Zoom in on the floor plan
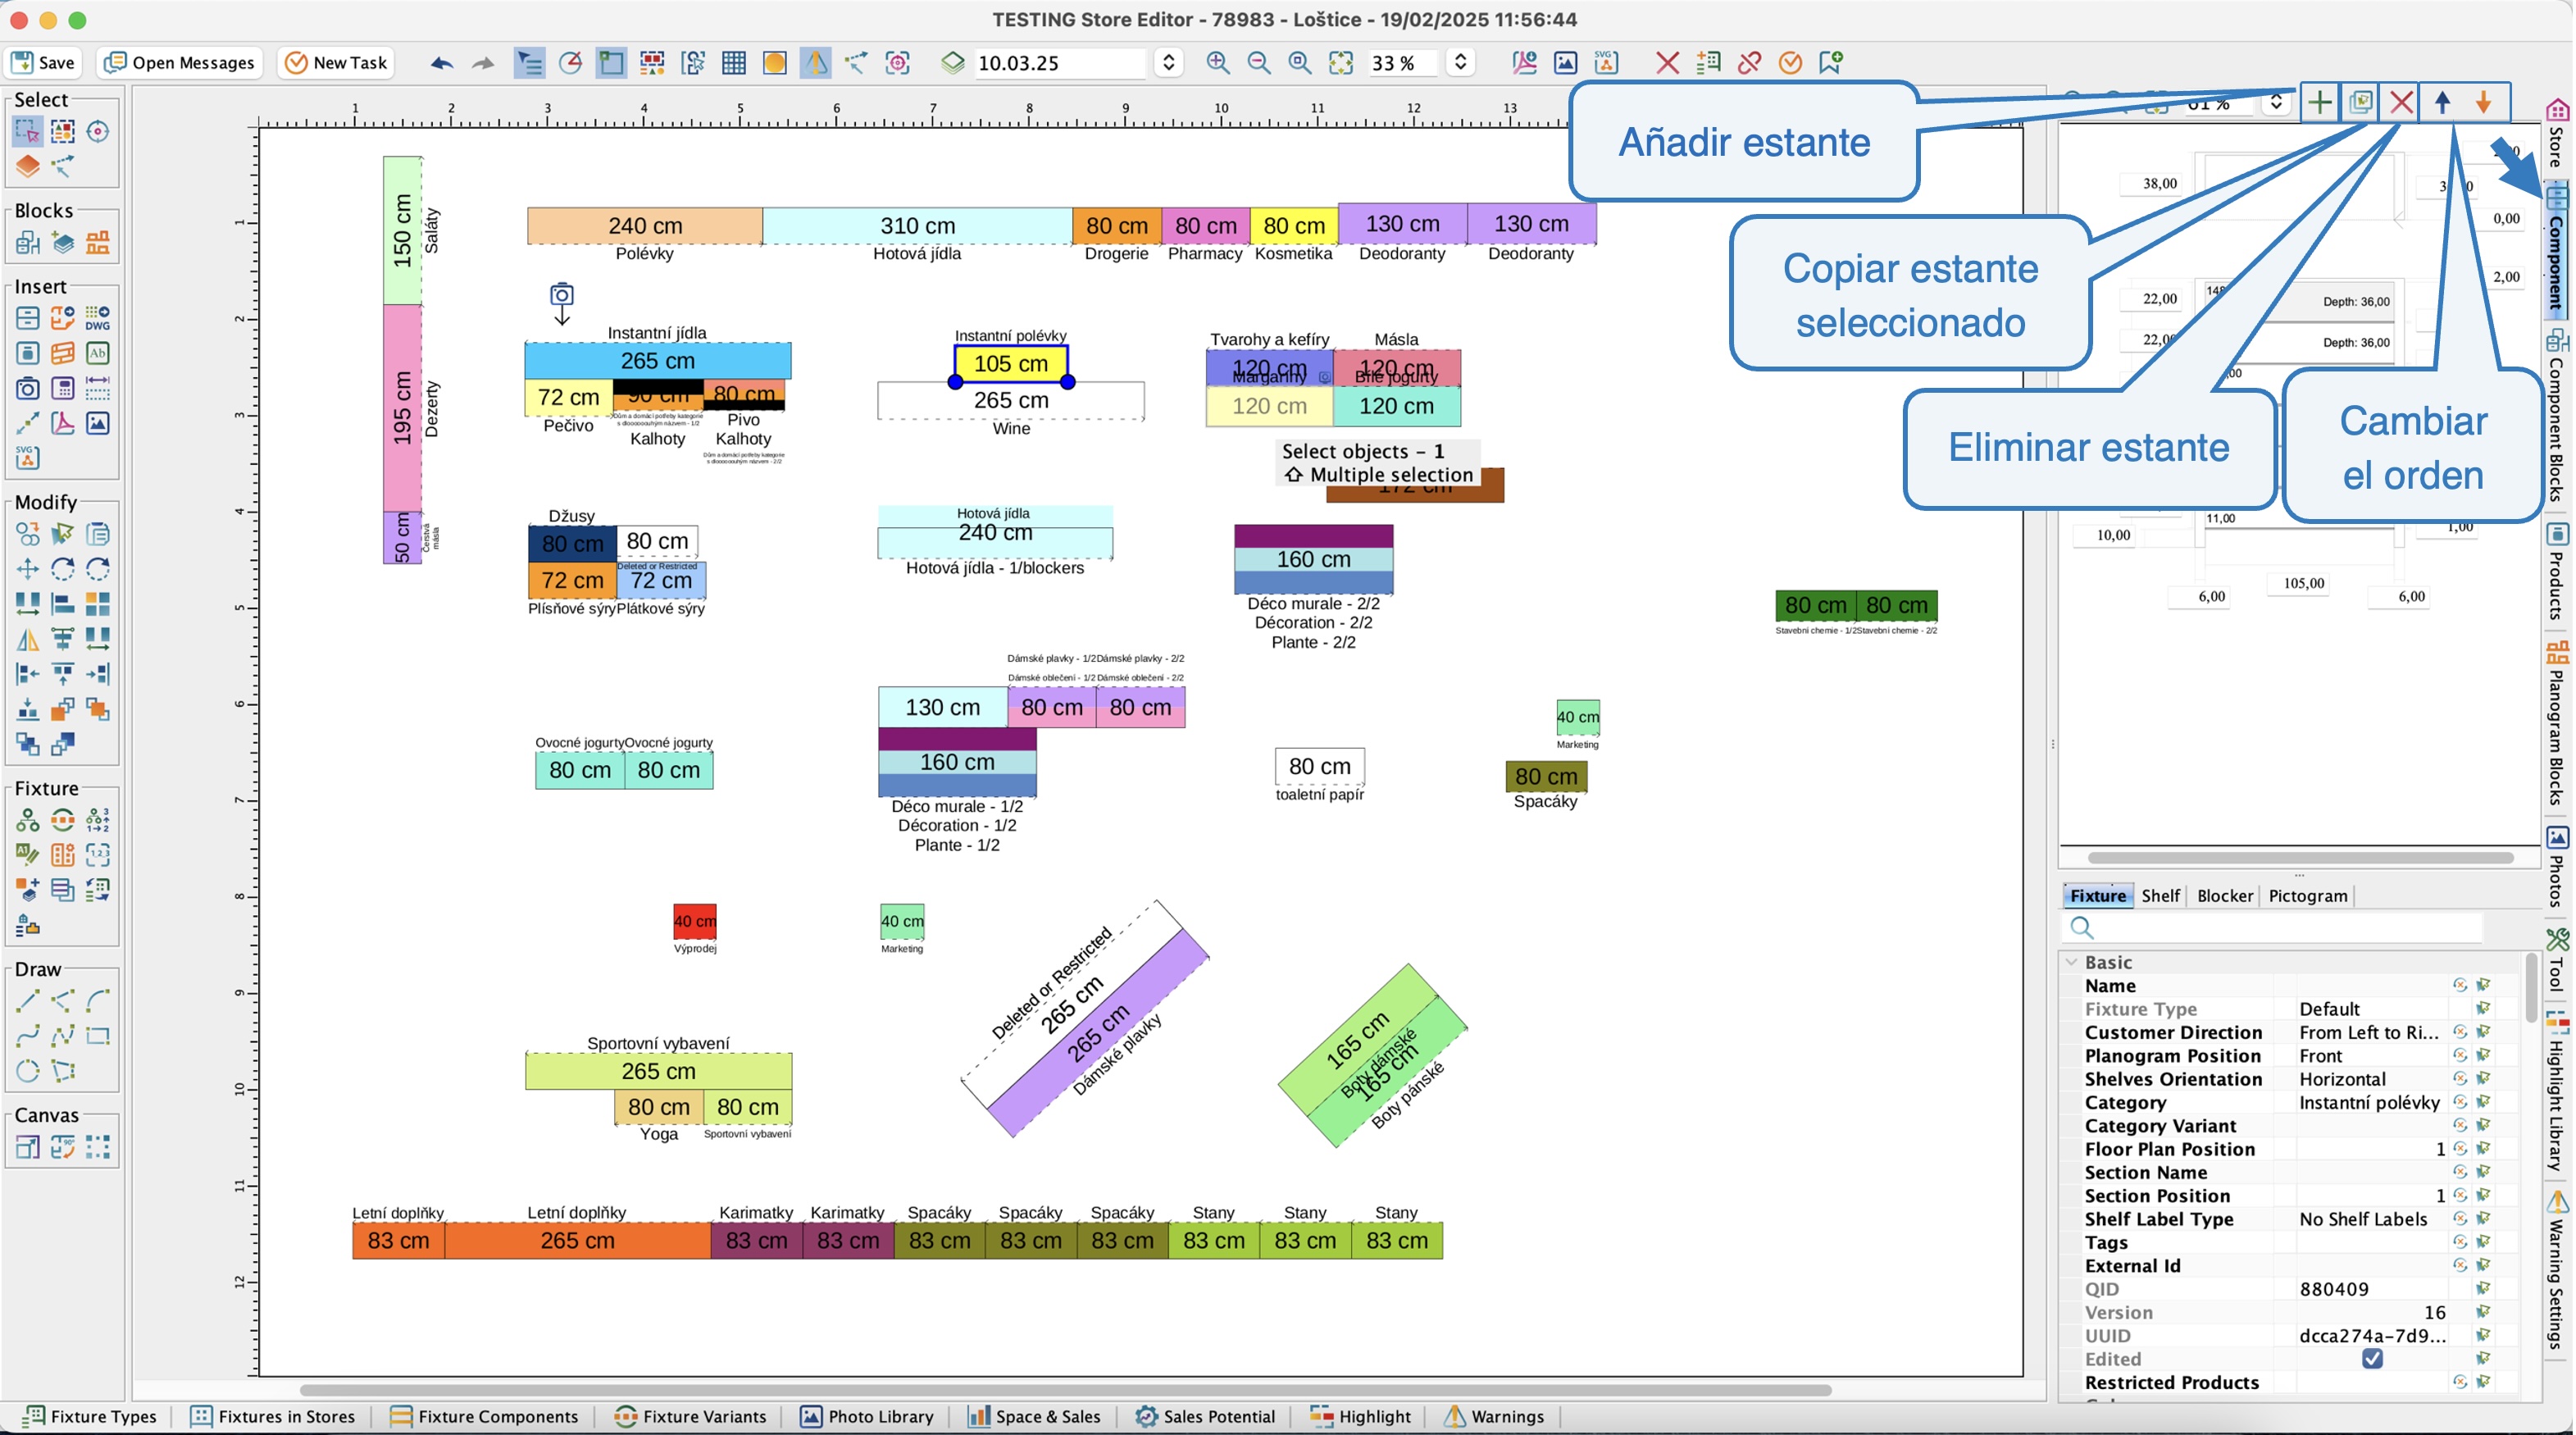This screenshot has width=2576, height=1435. tap(1218, 63)
